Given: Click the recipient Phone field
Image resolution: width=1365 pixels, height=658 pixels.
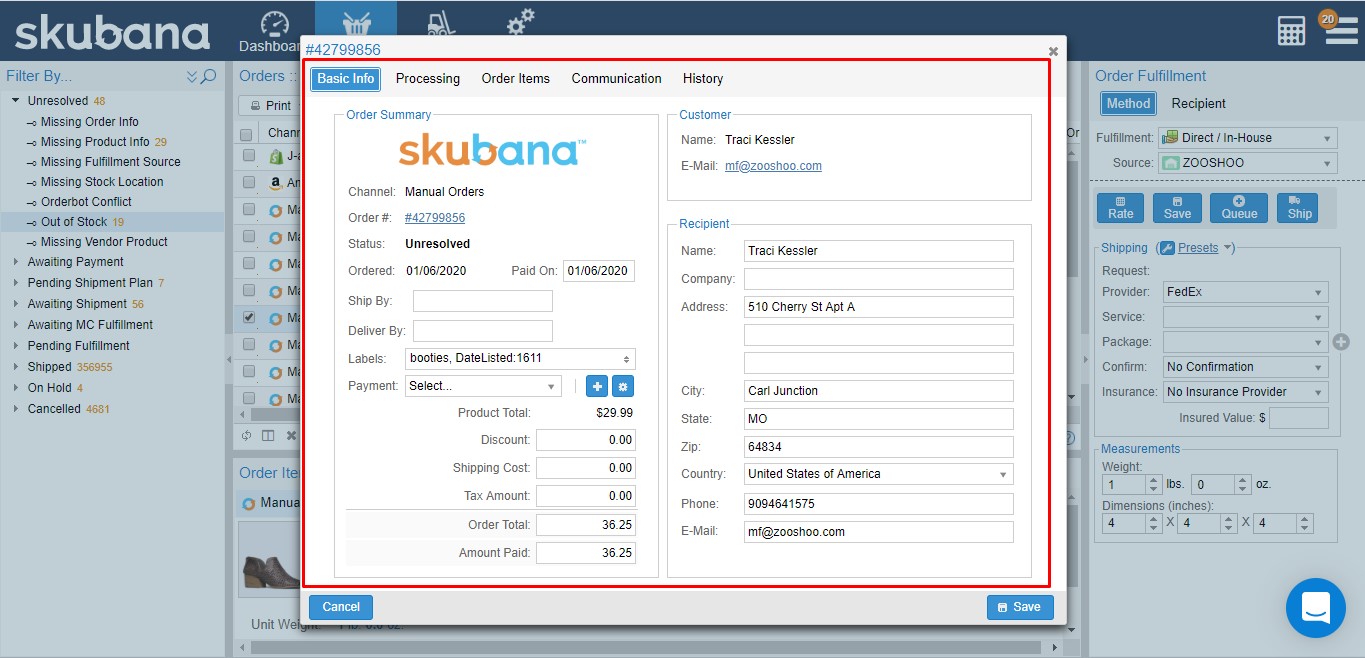Looking at the screenshot, I should [879, 504].
